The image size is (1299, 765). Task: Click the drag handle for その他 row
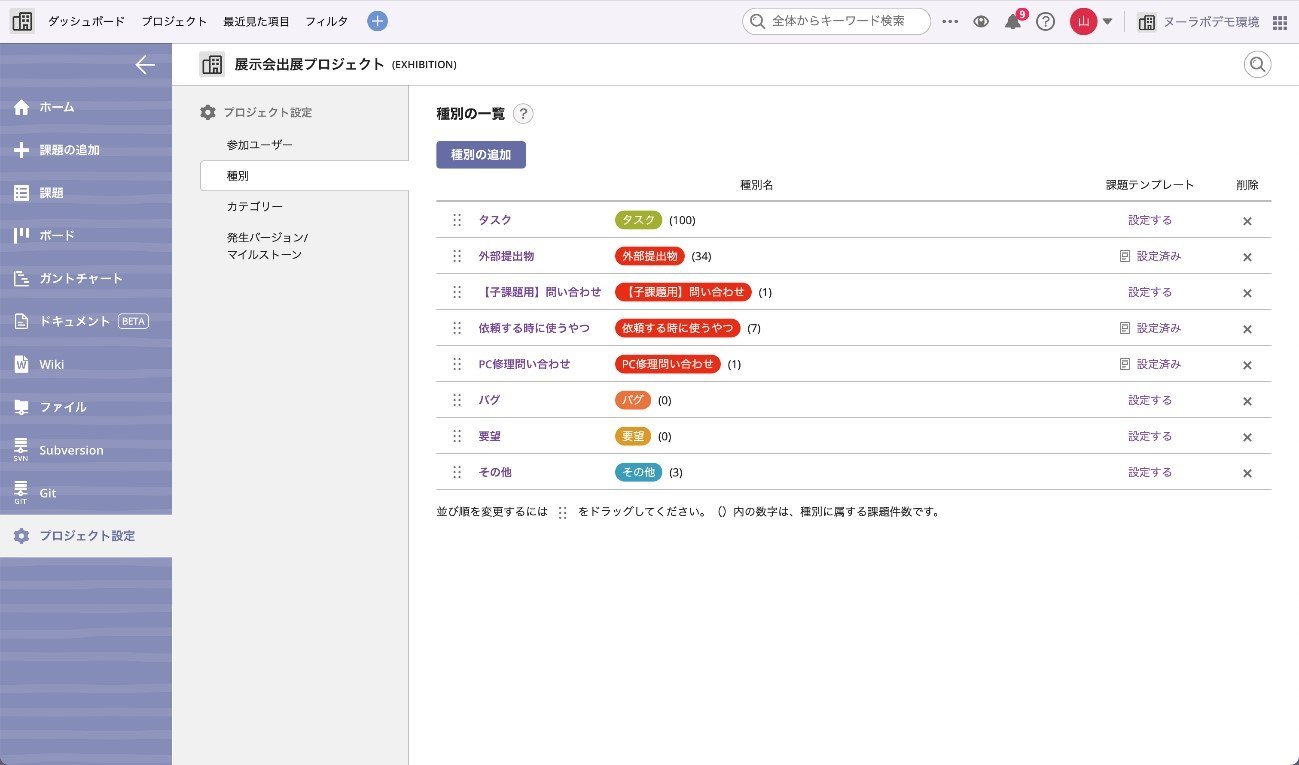[x=457, y=472]
